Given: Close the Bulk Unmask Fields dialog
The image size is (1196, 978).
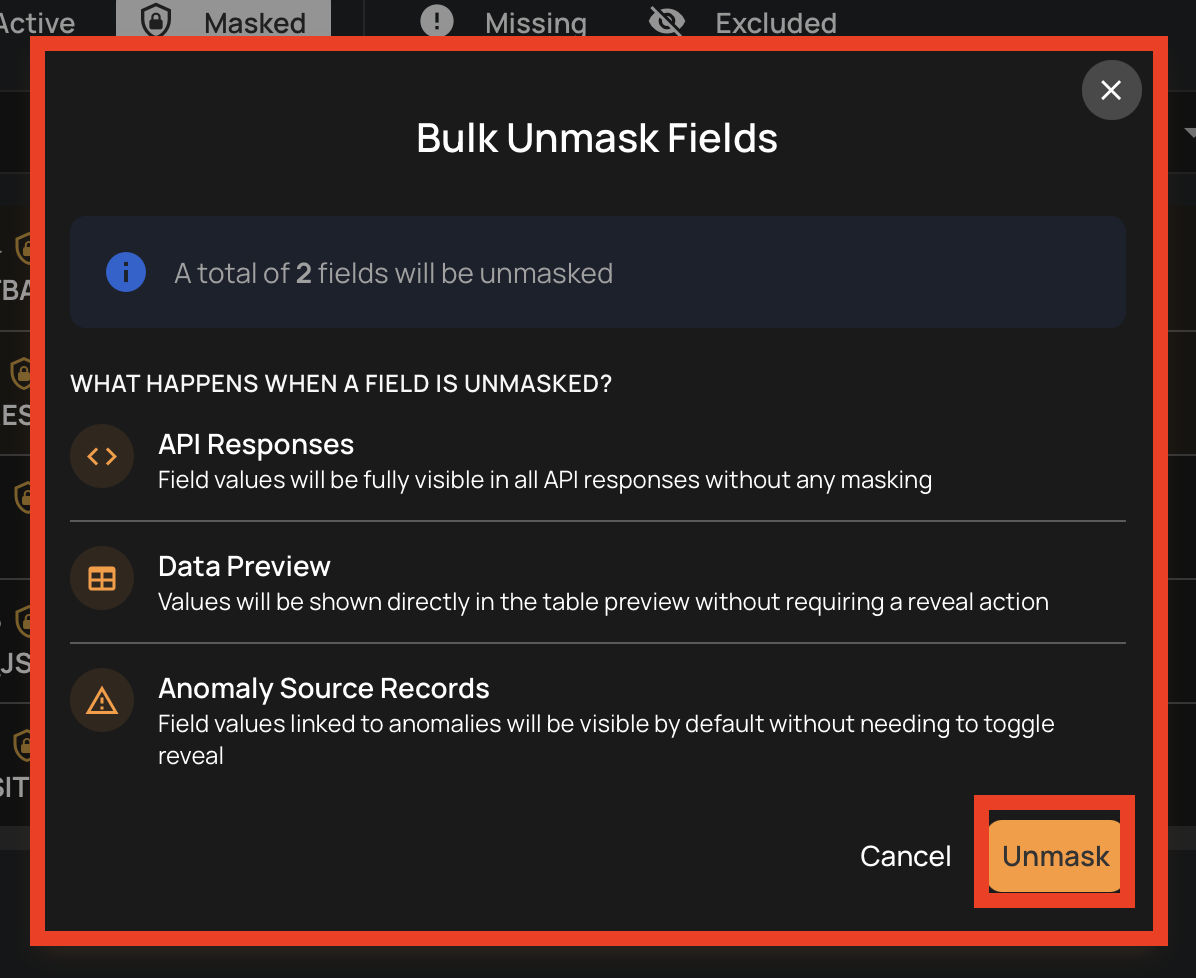Looking at the screenshot, I should click(x=1111, y=90).
